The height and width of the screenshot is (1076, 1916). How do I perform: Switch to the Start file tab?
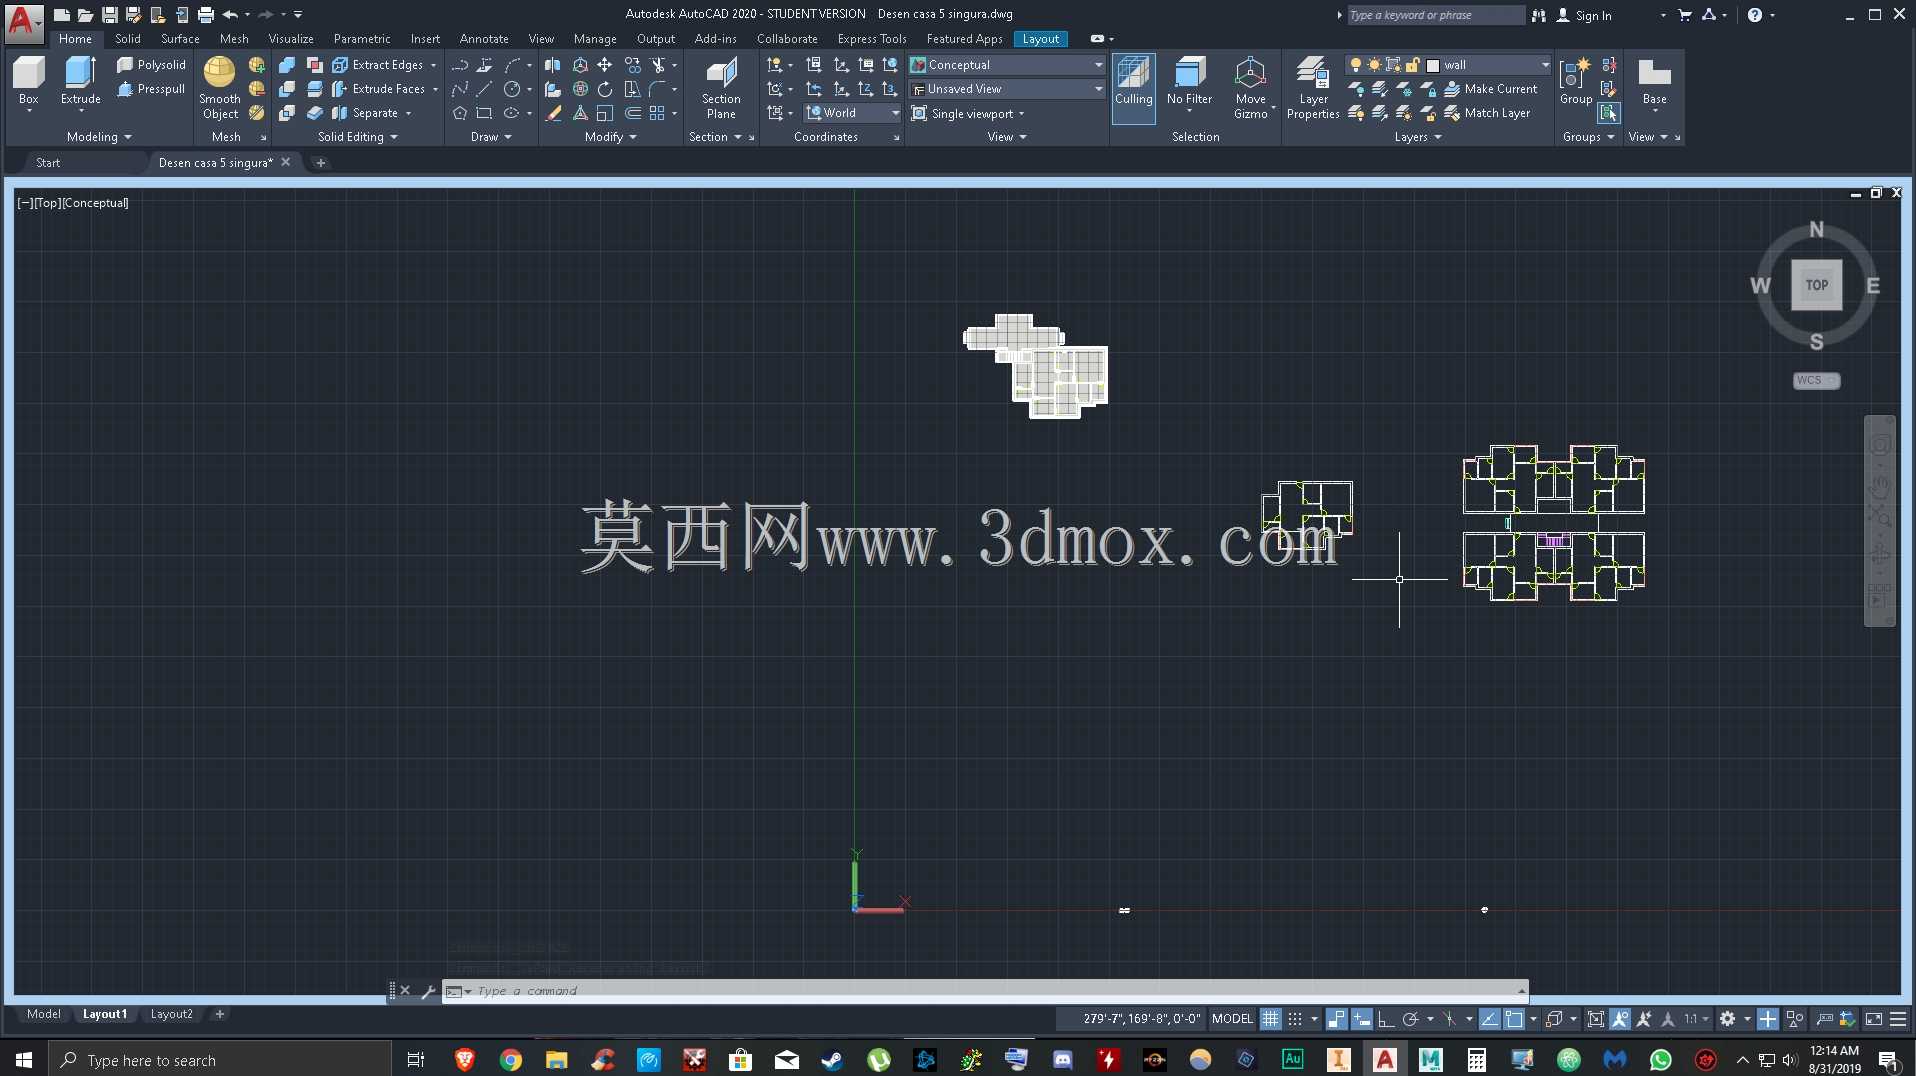click(48, 163)
